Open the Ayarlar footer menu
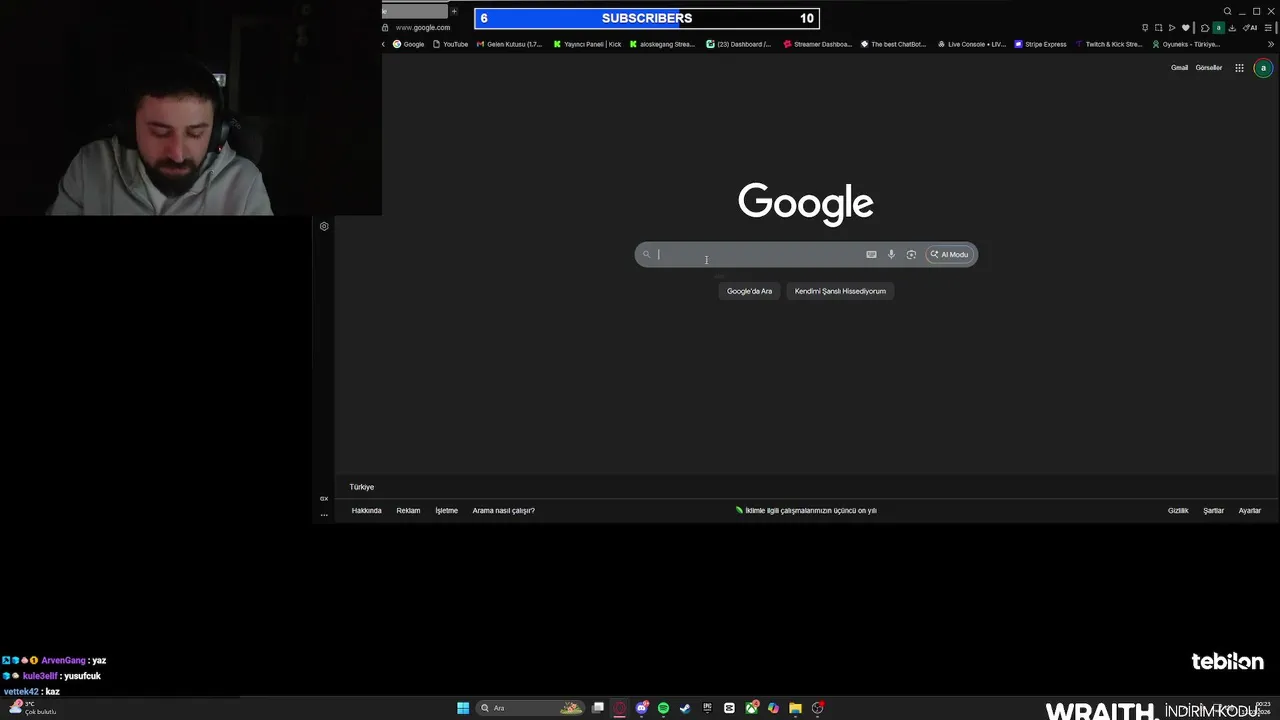 pos(1250,511)
